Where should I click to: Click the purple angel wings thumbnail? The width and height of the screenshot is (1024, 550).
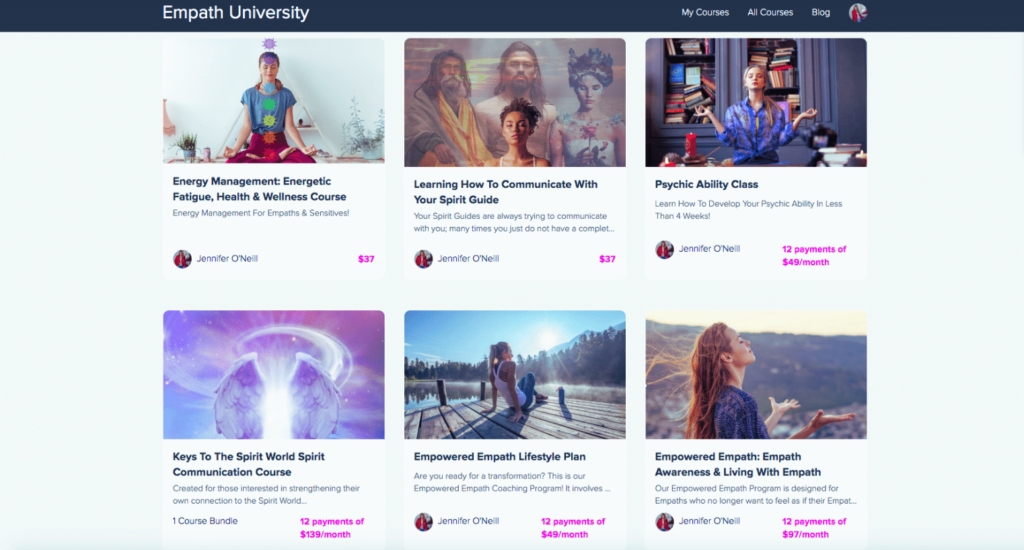click(x=274, y=374)
